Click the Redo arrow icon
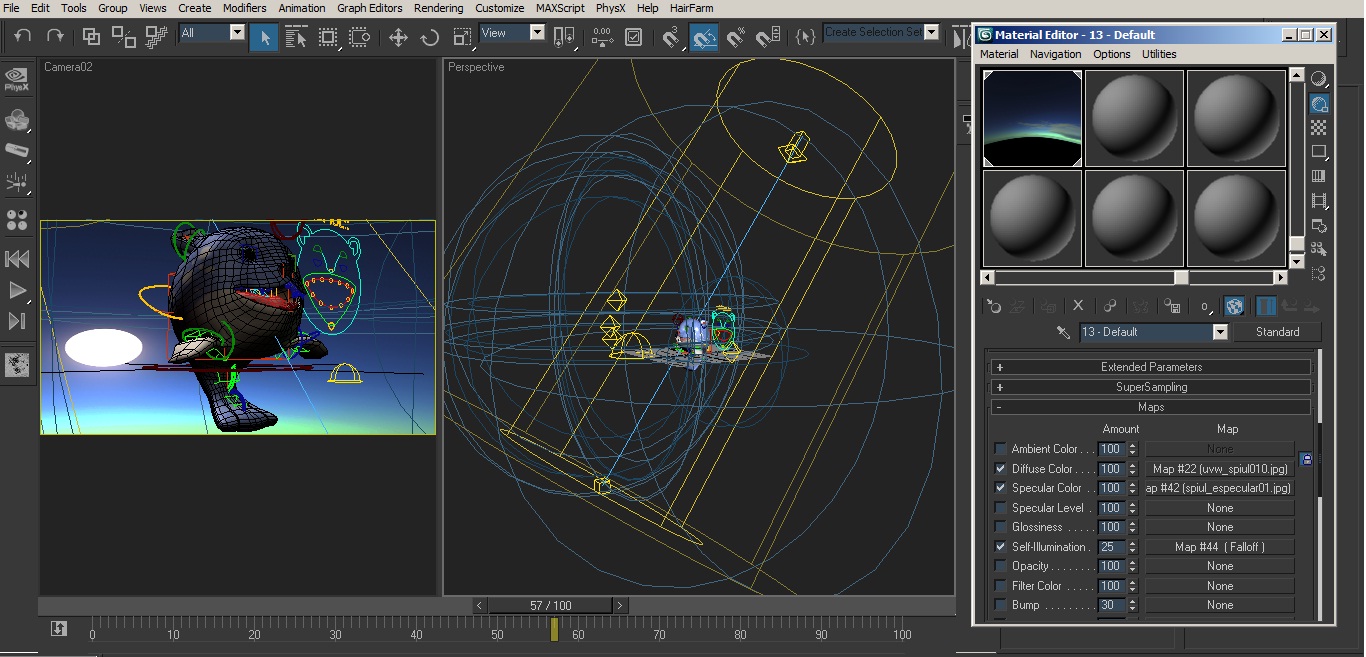The height and width of the screenshot is (657, 1366). point(55,37)
